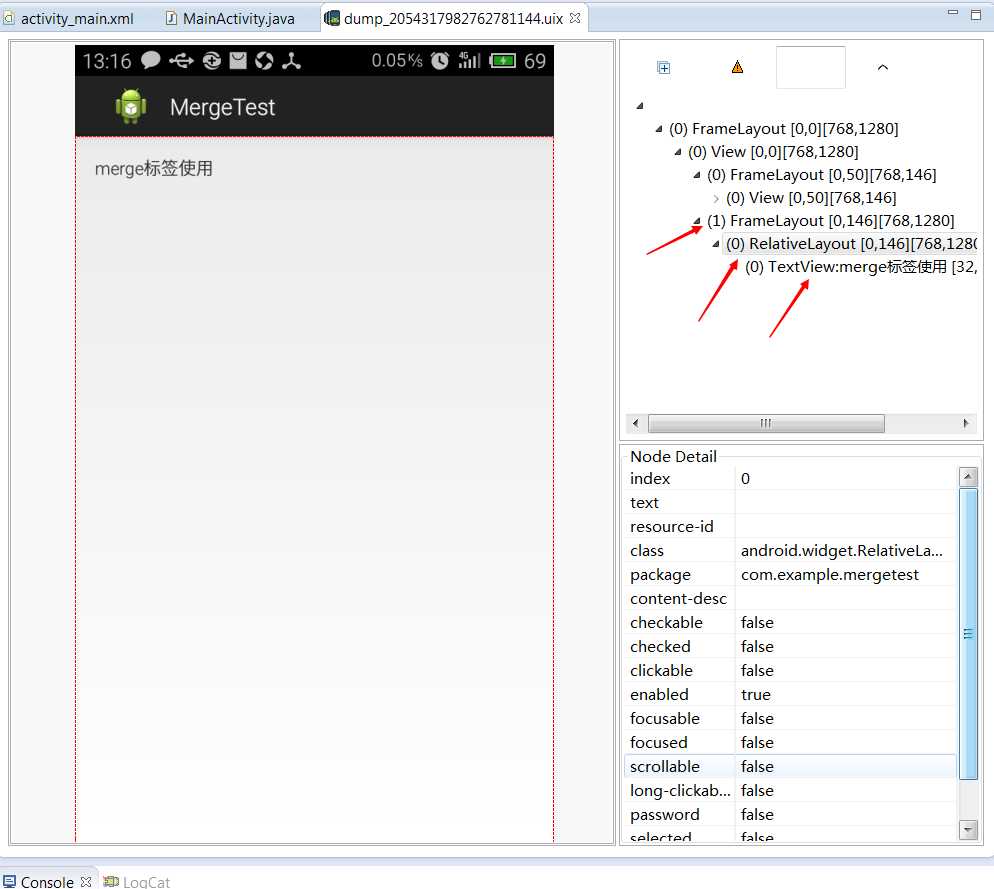Image resolution: width=994 pixels, height=889 pixels.
Task: Click the Android robot app icon beside MergeTest
Action: [131, 107]
